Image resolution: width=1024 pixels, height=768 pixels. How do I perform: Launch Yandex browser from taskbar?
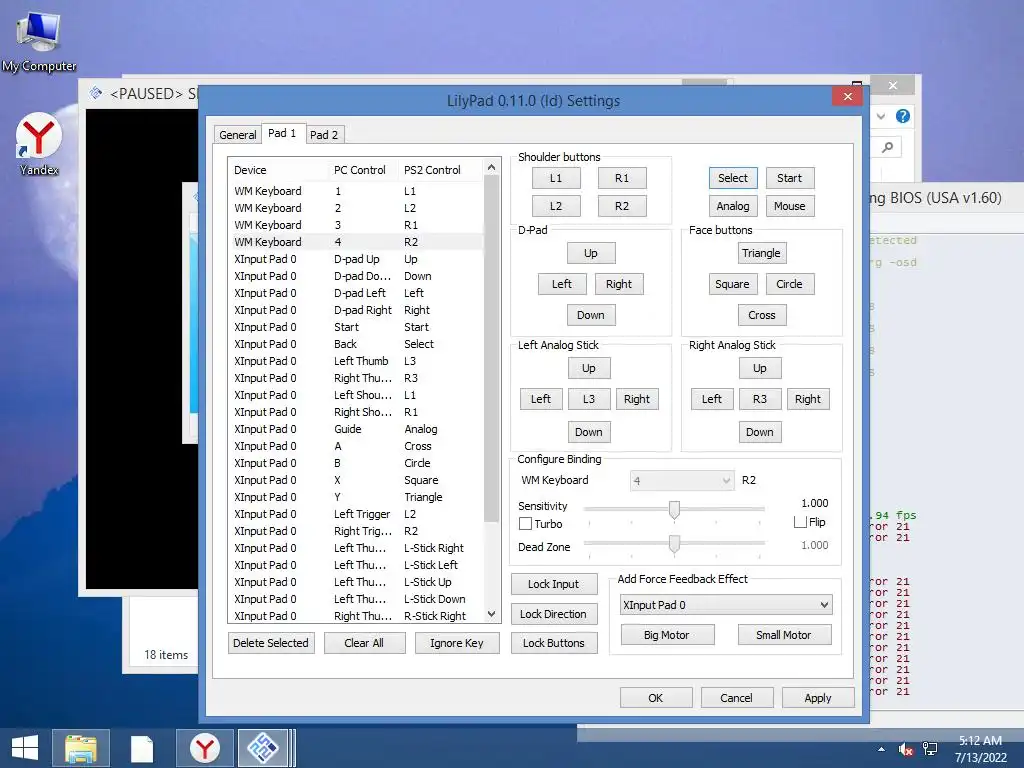(x=204, y=748)
